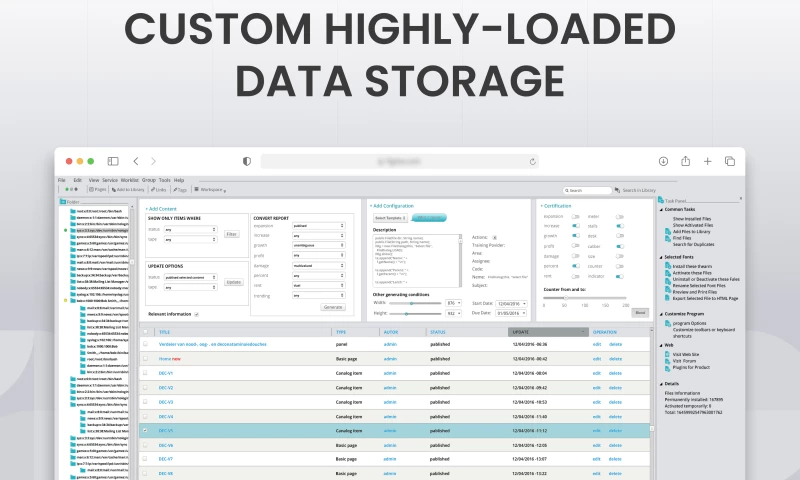This screenshot has height=480, width=800.
Task: Close the Task Panel with x
Action: click(x=741, y=198)
